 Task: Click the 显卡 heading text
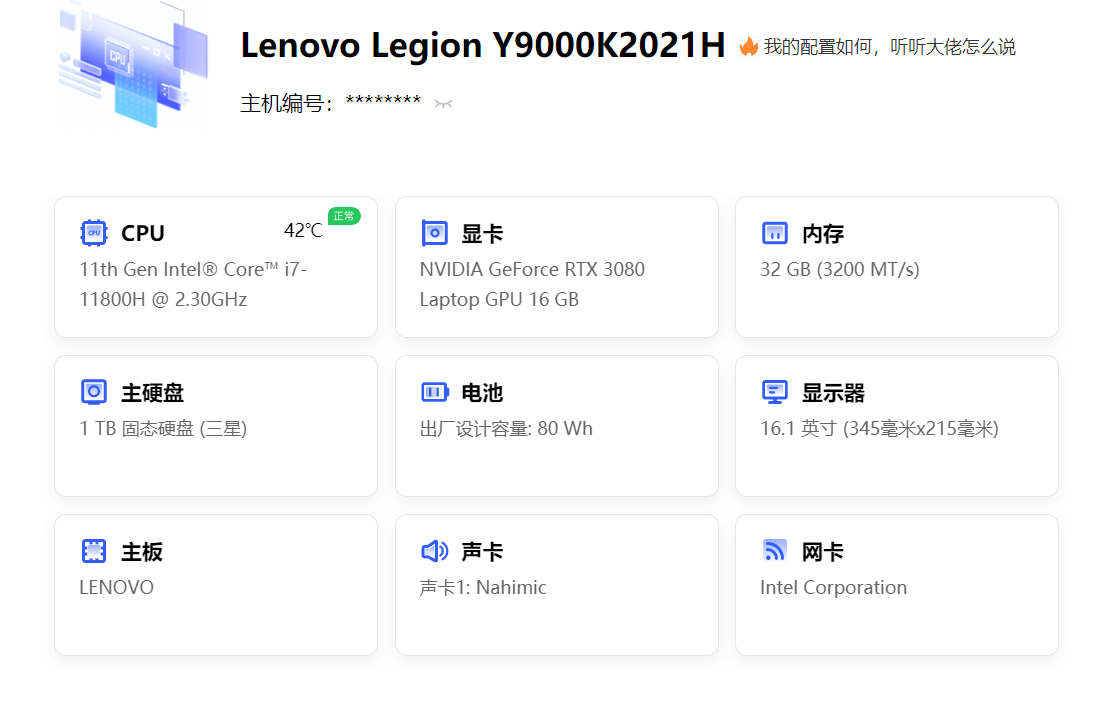(x=482, y=233)
